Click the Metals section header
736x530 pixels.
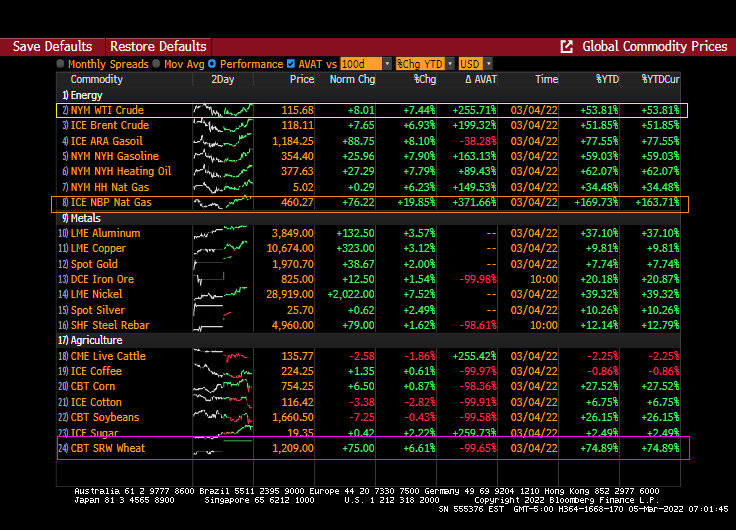click(x=85, y=218)
